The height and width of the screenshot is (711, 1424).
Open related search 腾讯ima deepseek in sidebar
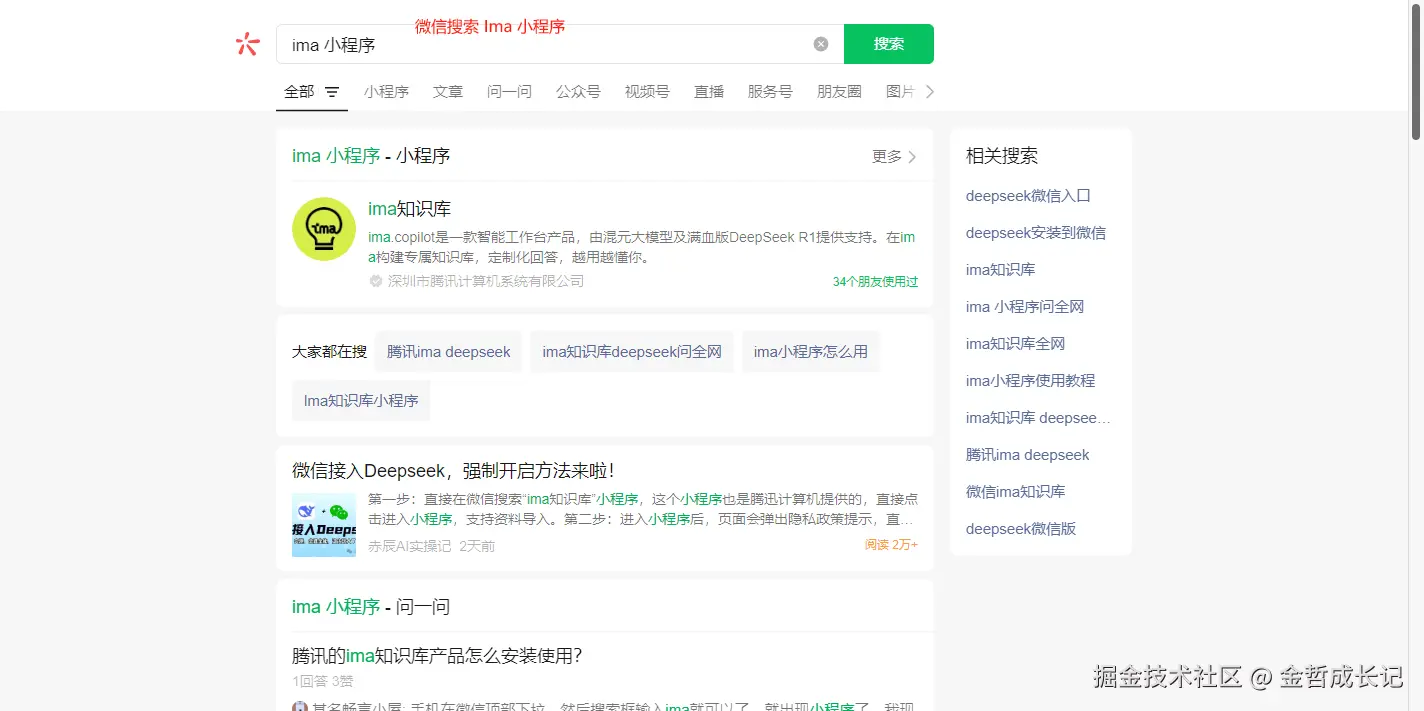coord(1027,455)
